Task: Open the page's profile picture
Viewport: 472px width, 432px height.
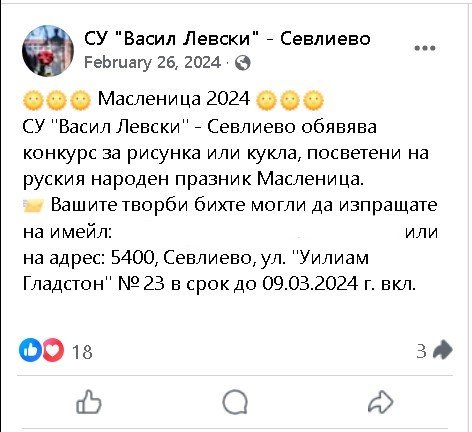Action: click(x=48, y=51)
